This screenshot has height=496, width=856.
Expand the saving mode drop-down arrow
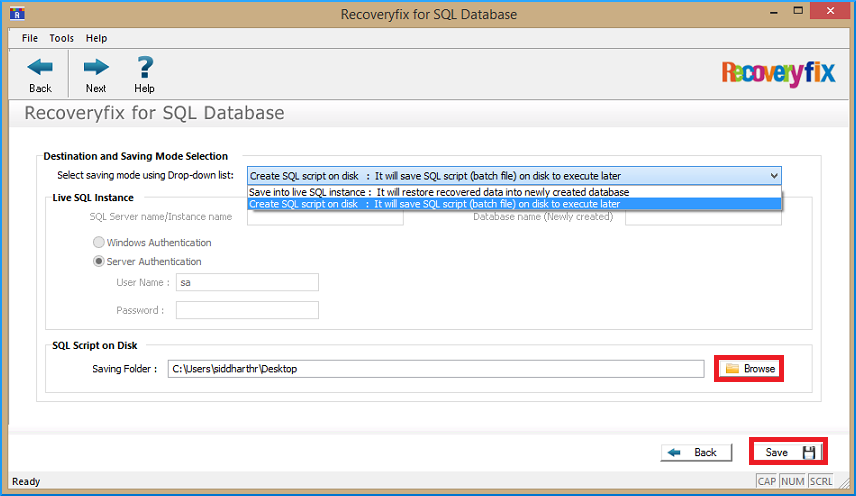click(x=774, y=176)
